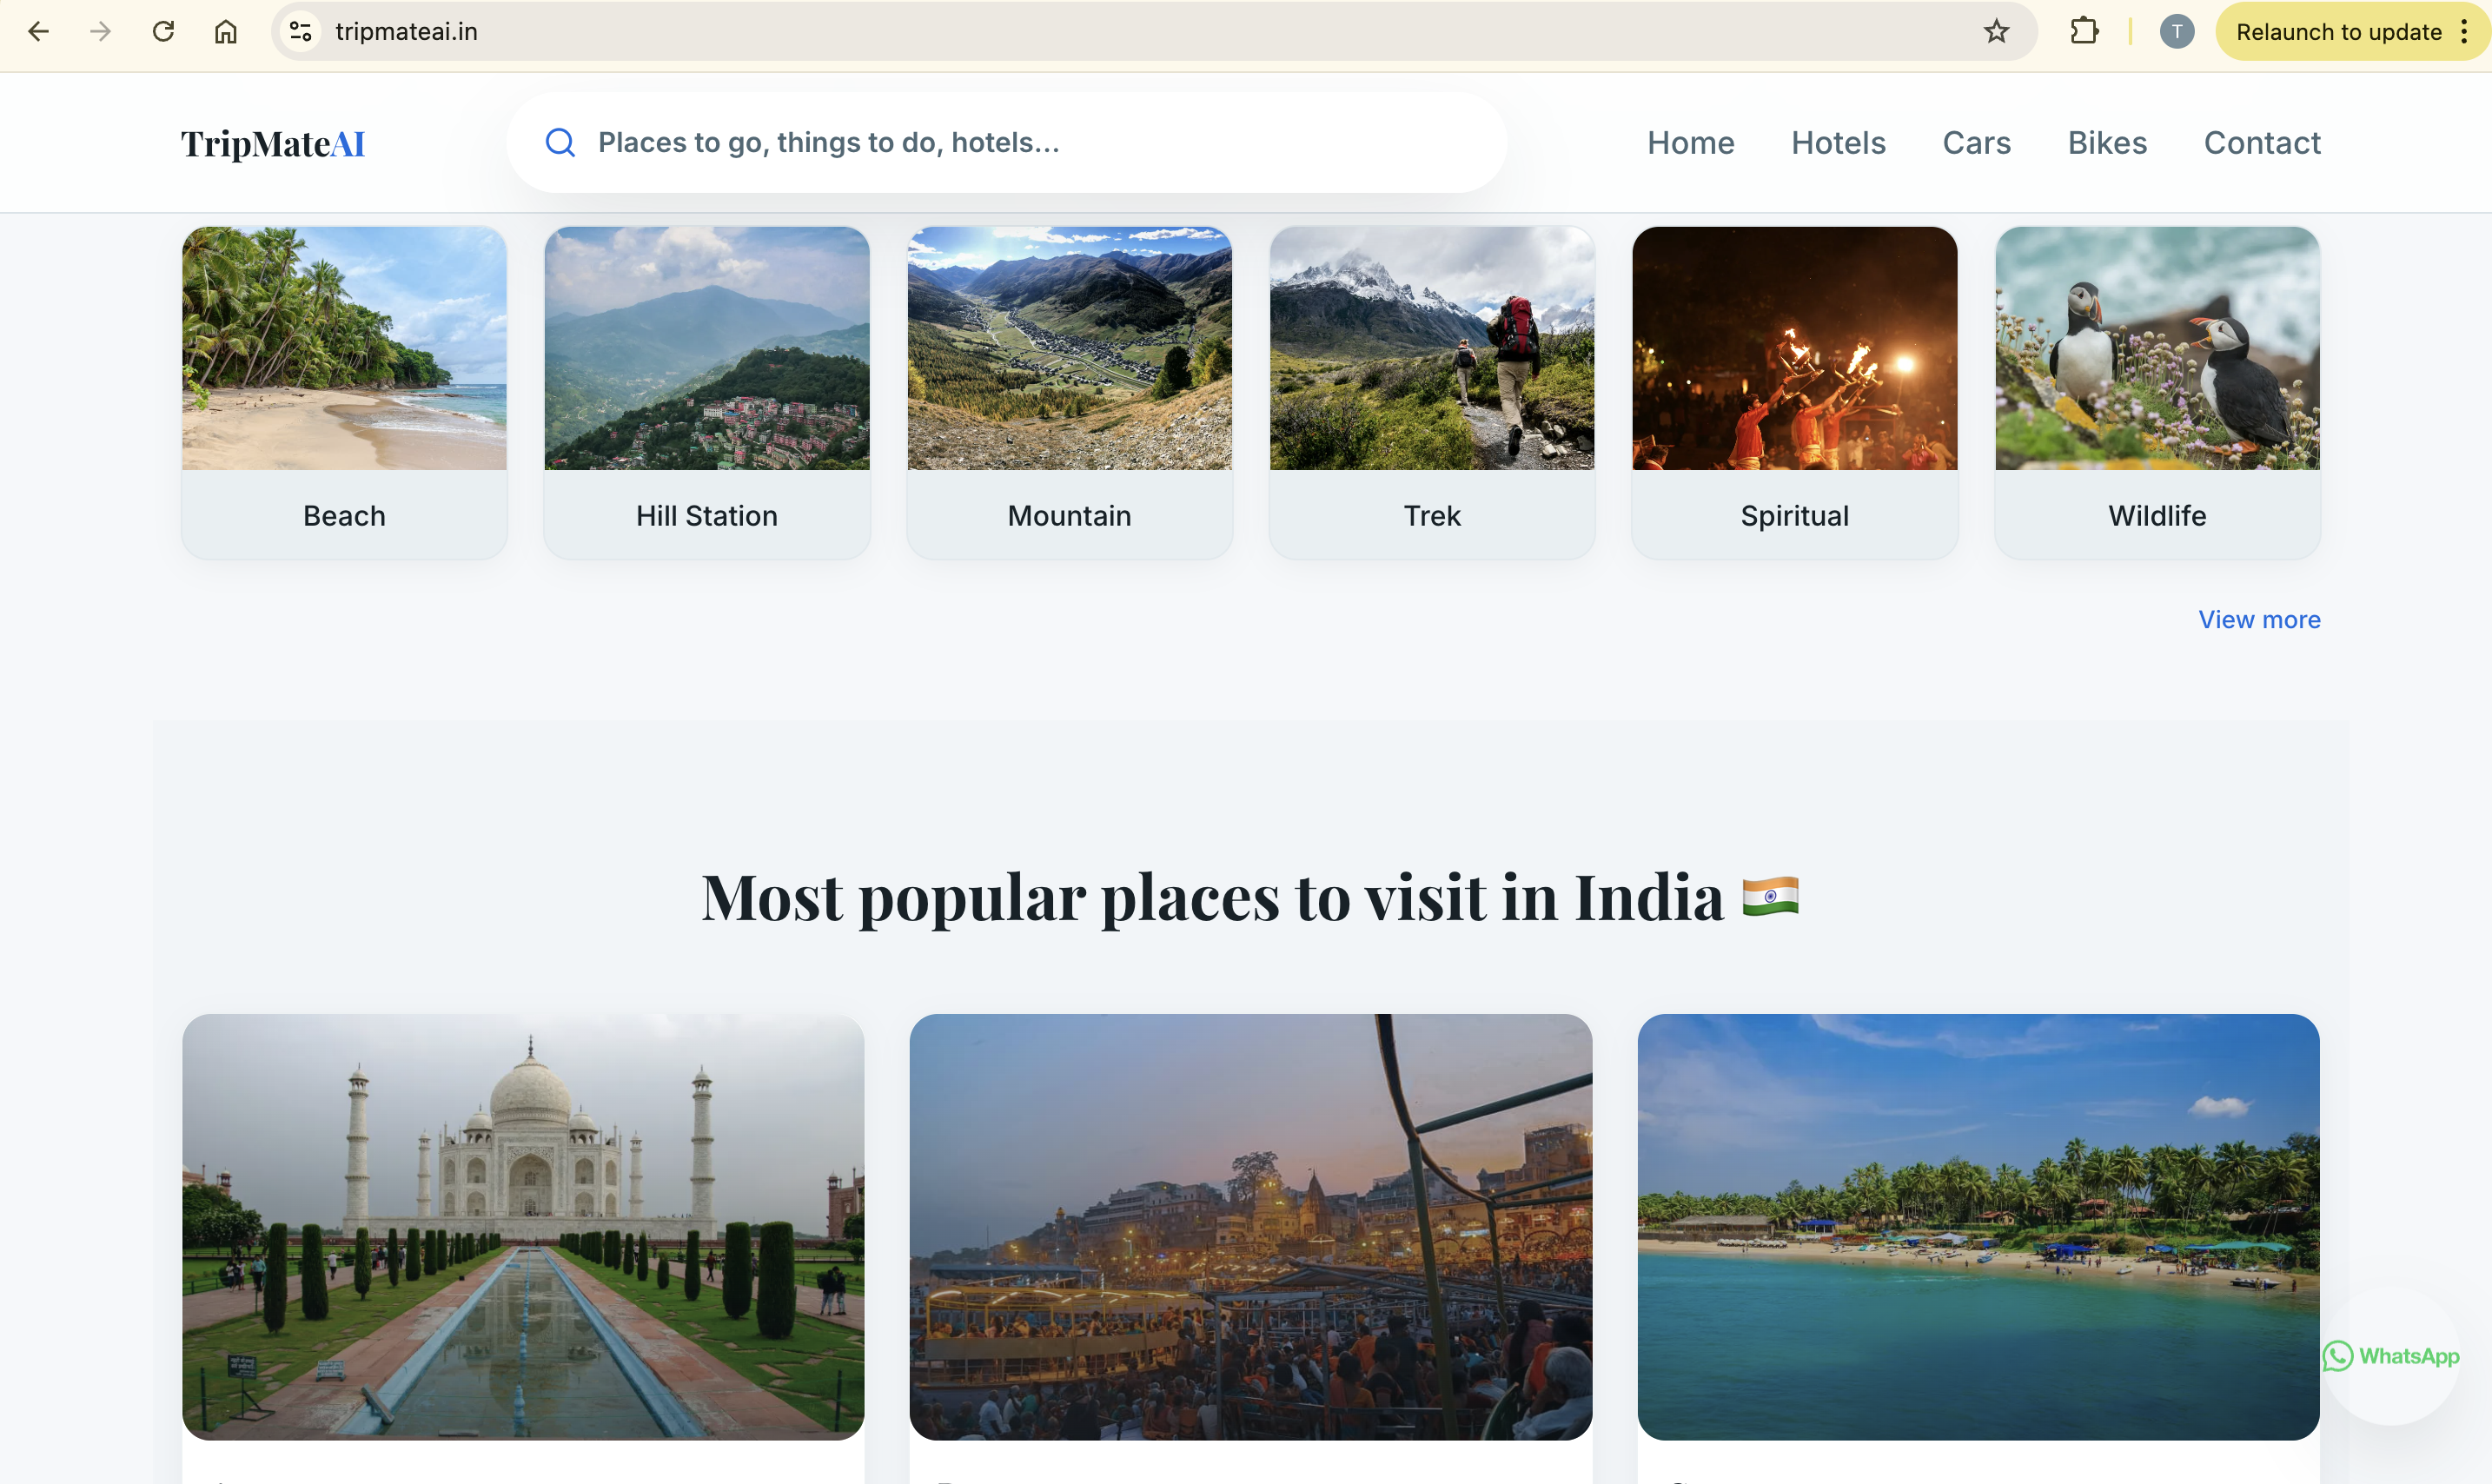Click the browser home icon

coord(225,31)
